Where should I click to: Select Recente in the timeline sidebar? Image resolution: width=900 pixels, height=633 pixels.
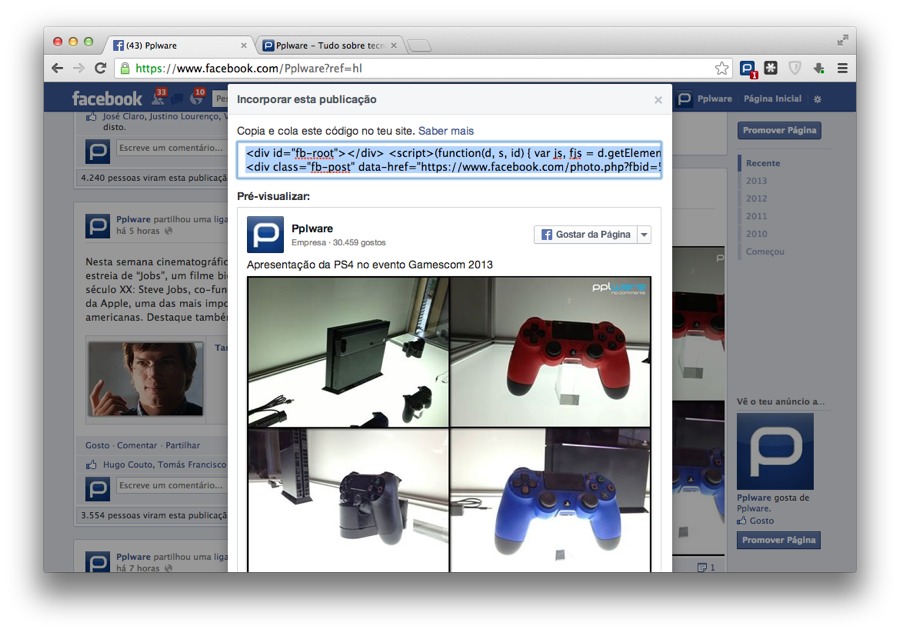(763, 163)
